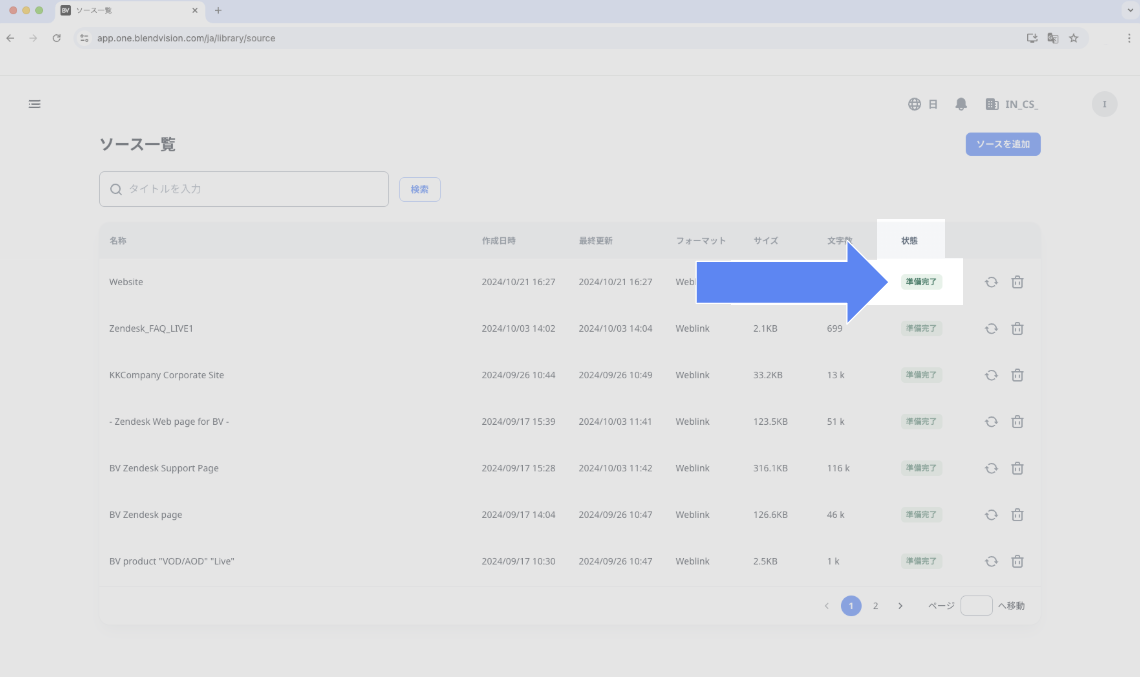This screenshot has height=677, width=1140.
Task: Click the translate page icon
Action: pos(1052,38)
